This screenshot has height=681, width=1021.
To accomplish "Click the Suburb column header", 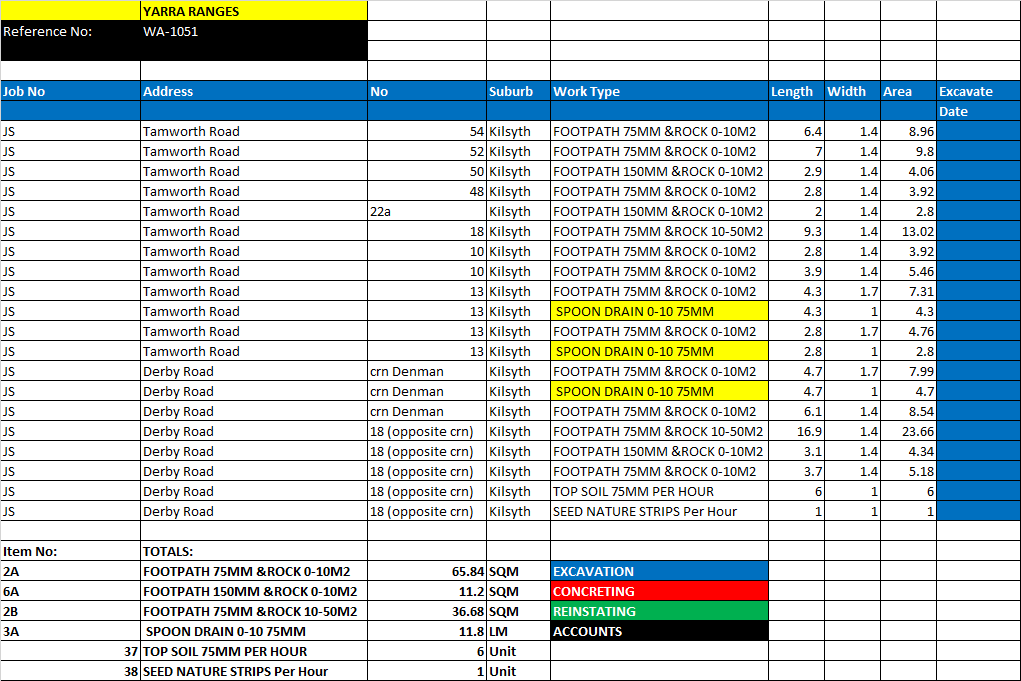I will (x=517, y=91).
